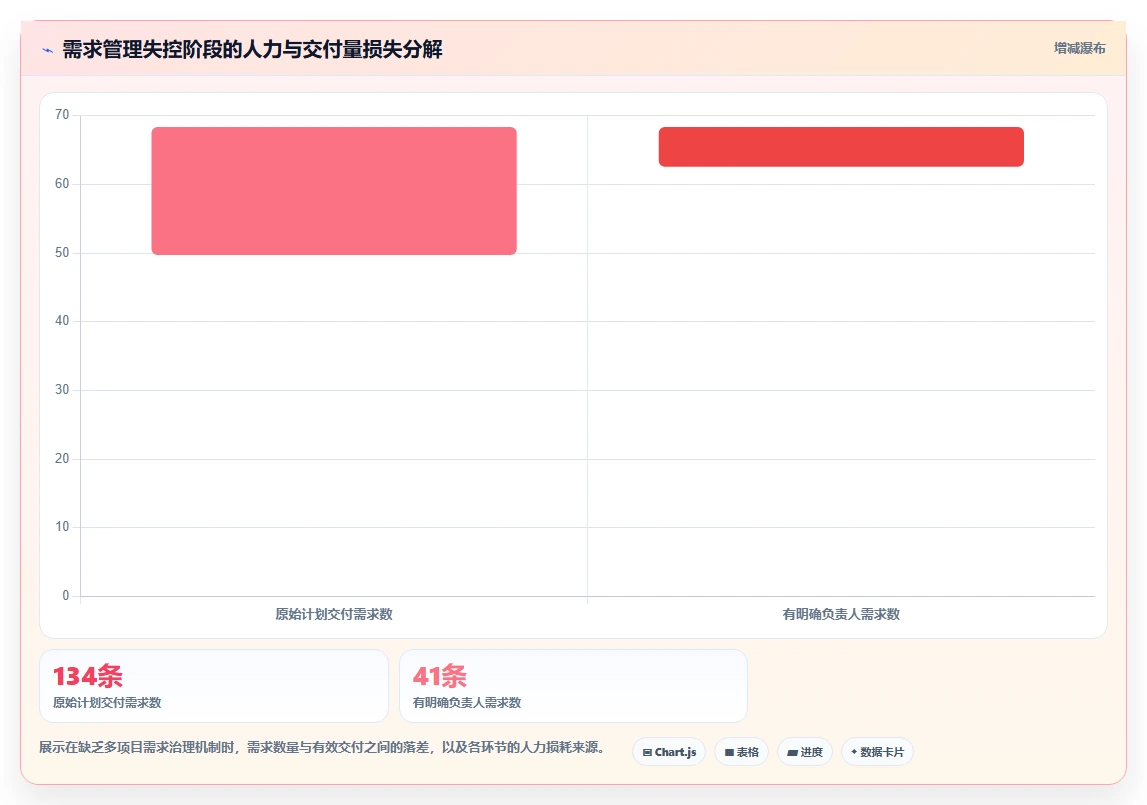Click the x-axis label 有明确负责人需求数

pyautogui.click(x=840, y=614)
